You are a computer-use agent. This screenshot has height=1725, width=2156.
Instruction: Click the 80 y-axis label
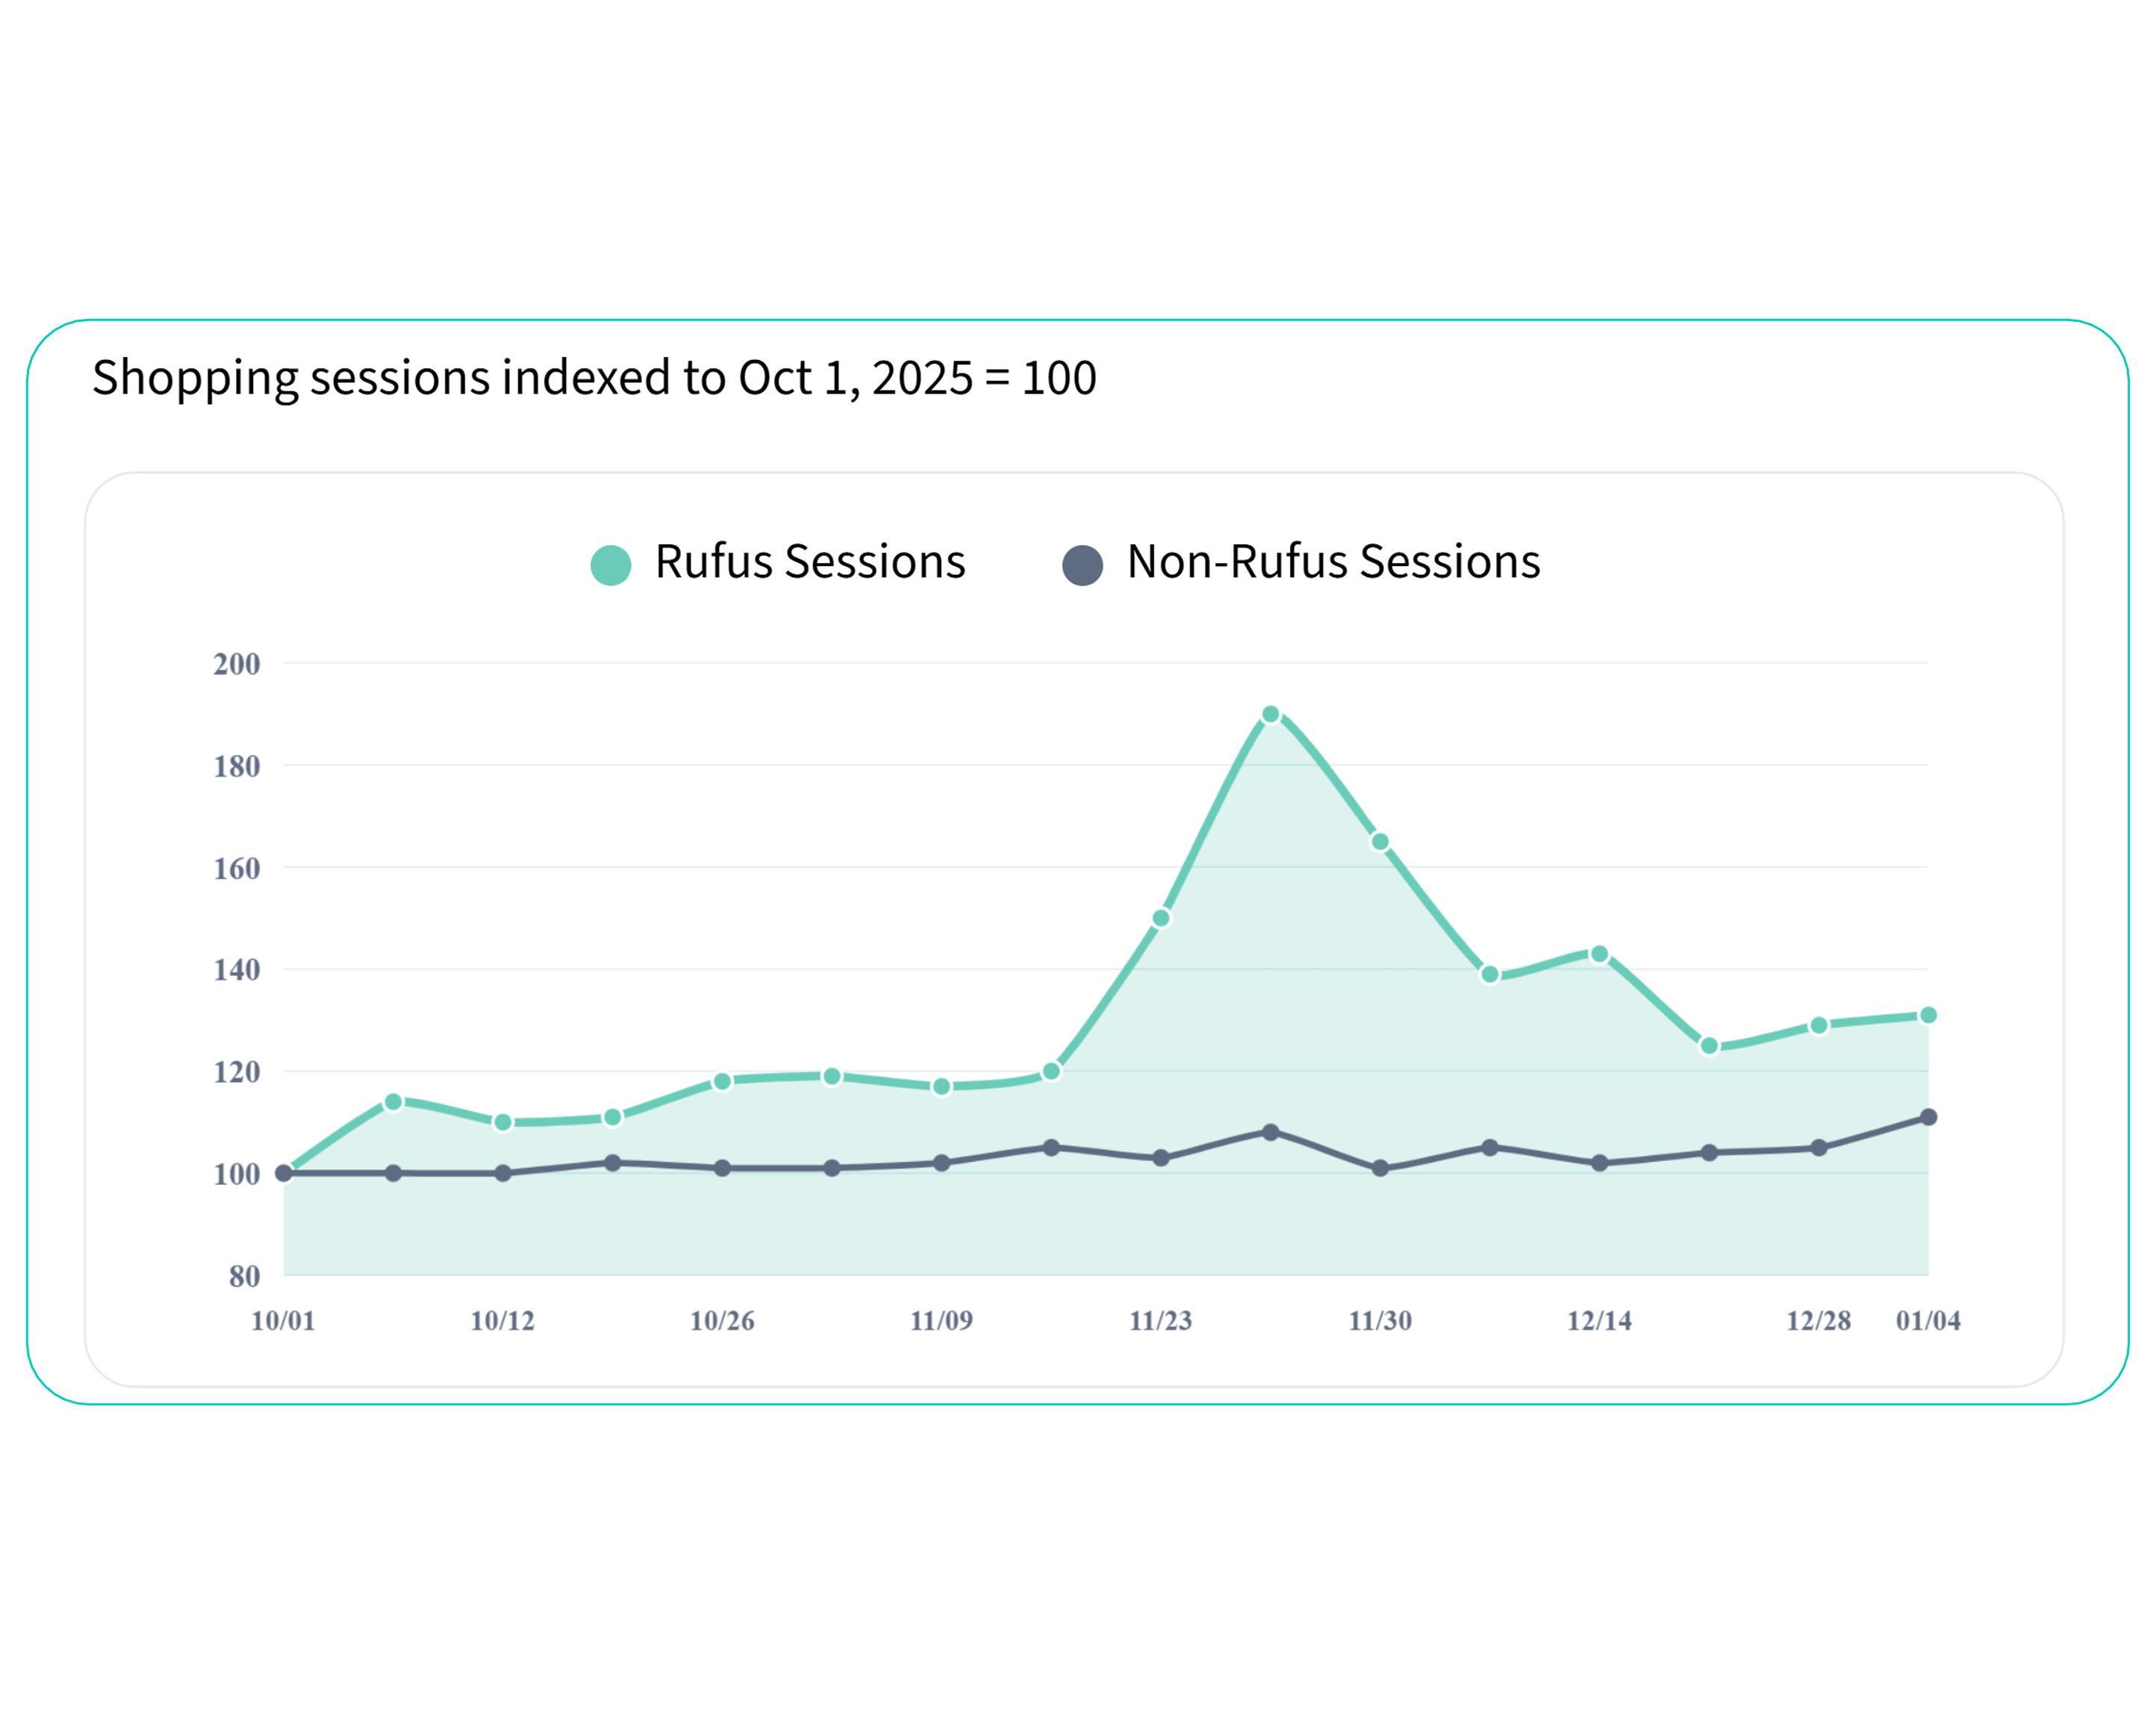click(x=244, y=1276)
